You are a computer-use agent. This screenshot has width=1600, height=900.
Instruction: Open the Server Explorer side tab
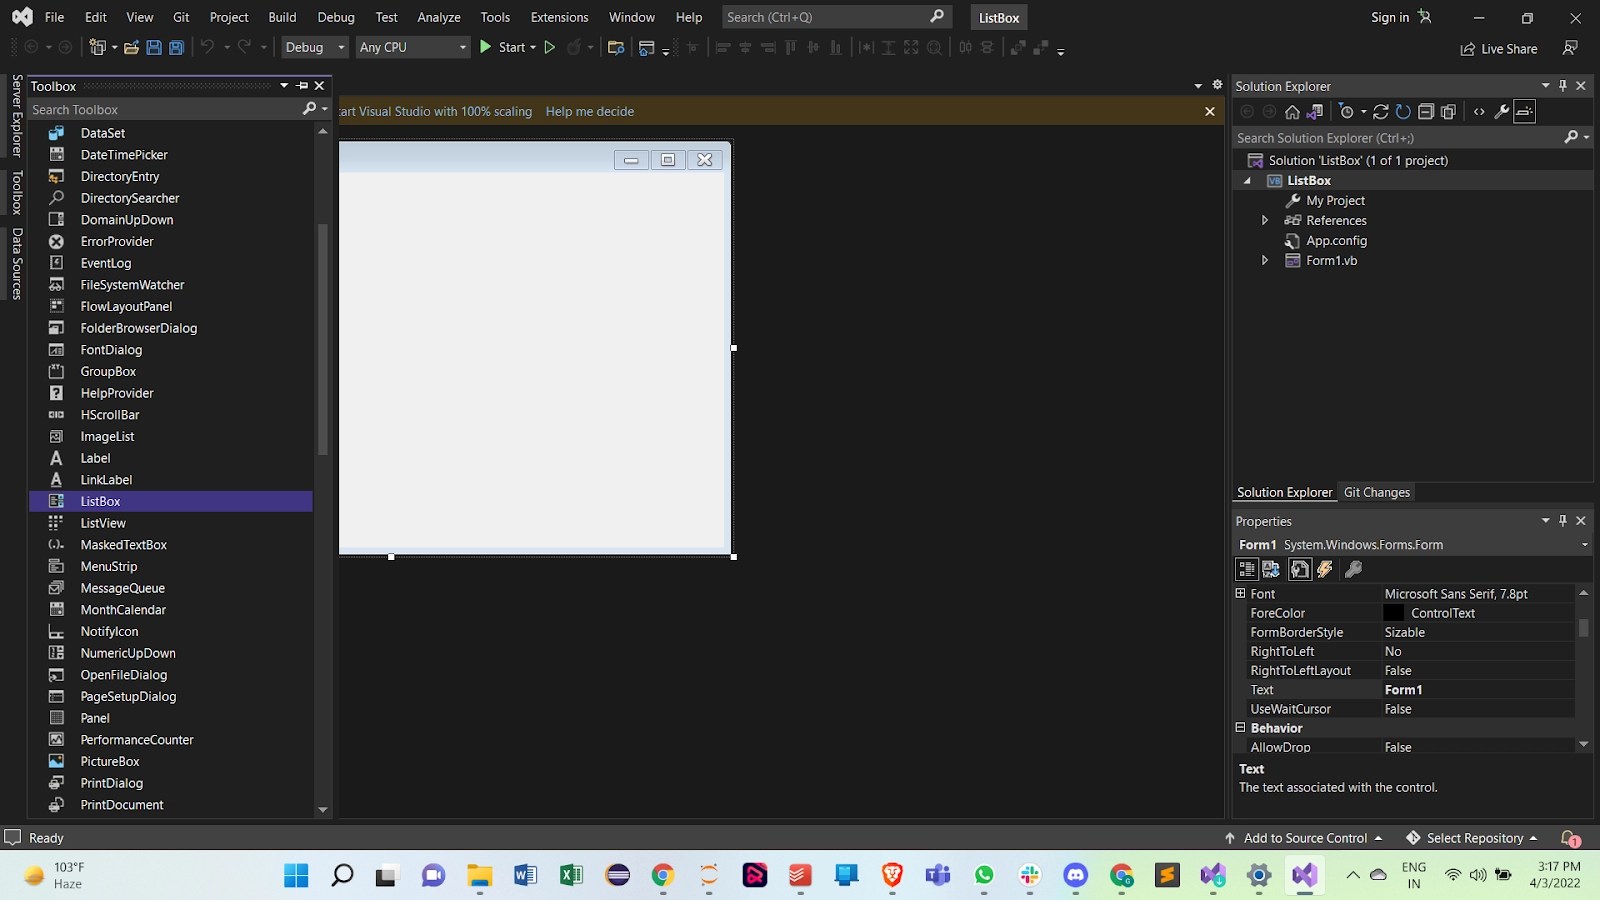tap(17, 116)
